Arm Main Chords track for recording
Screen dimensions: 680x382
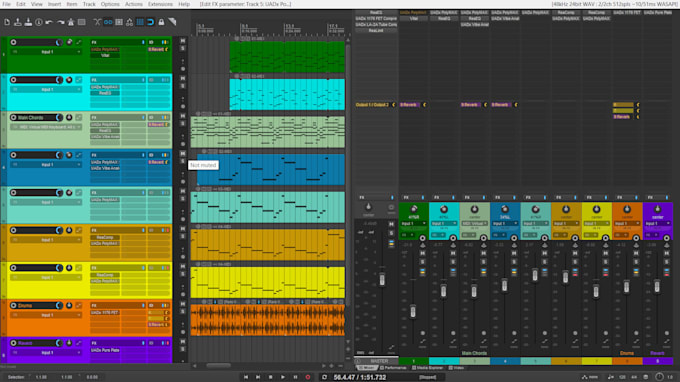tap(13, 118)
